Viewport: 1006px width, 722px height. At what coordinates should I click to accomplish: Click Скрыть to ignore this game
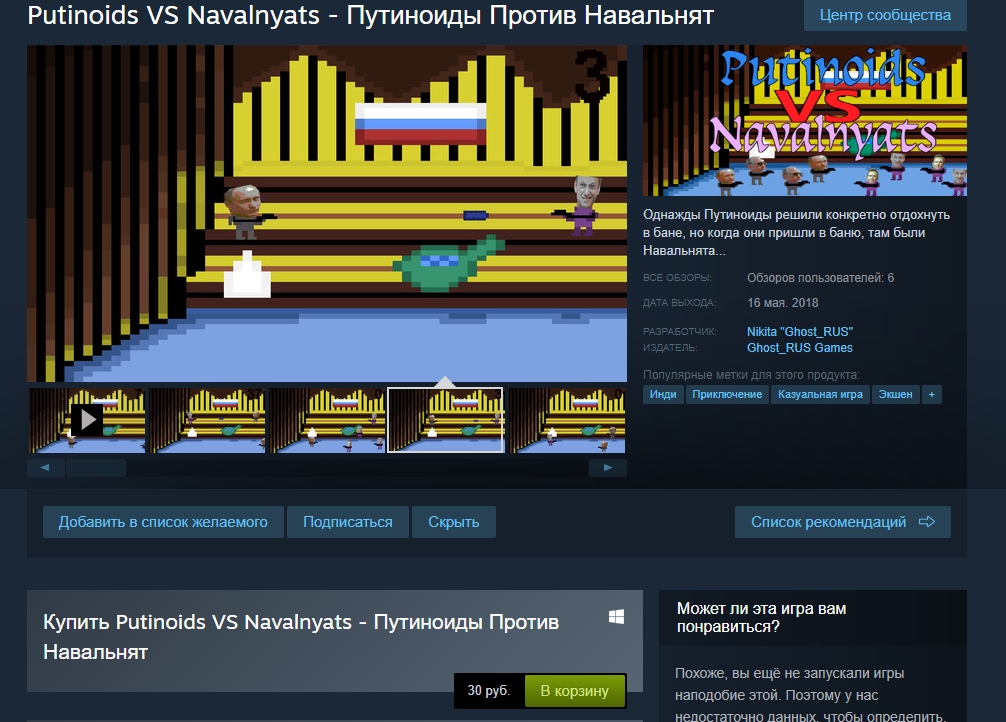pos(453,522)
